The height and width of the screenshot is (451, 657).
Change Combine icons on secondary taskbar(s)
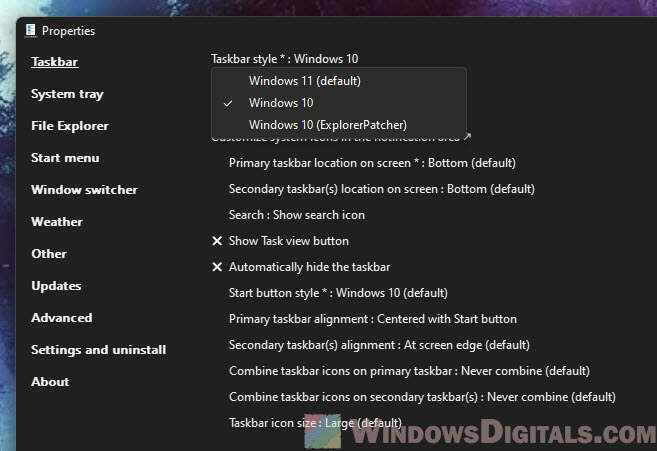tap(422, 397)
